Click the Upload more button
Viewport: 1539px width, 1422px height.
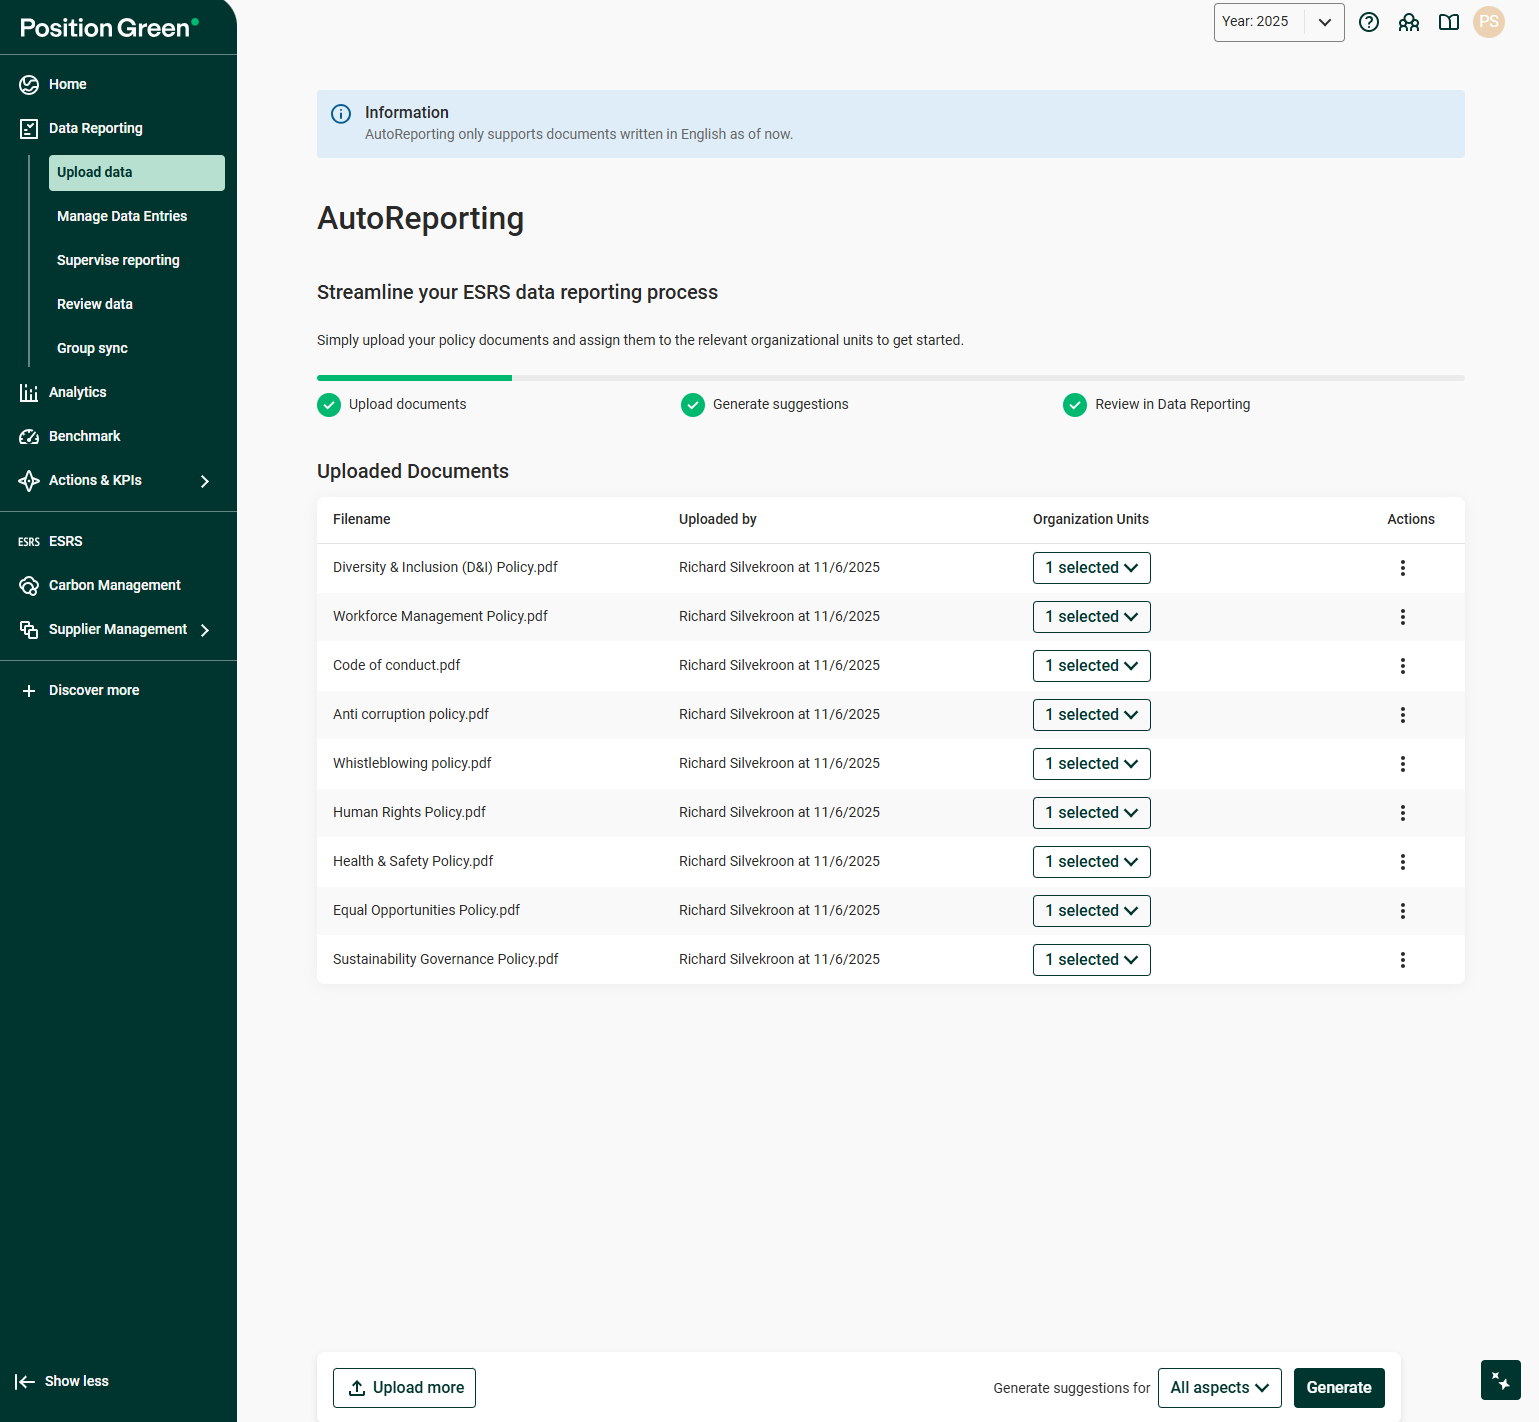click(x=404, y=1388)
